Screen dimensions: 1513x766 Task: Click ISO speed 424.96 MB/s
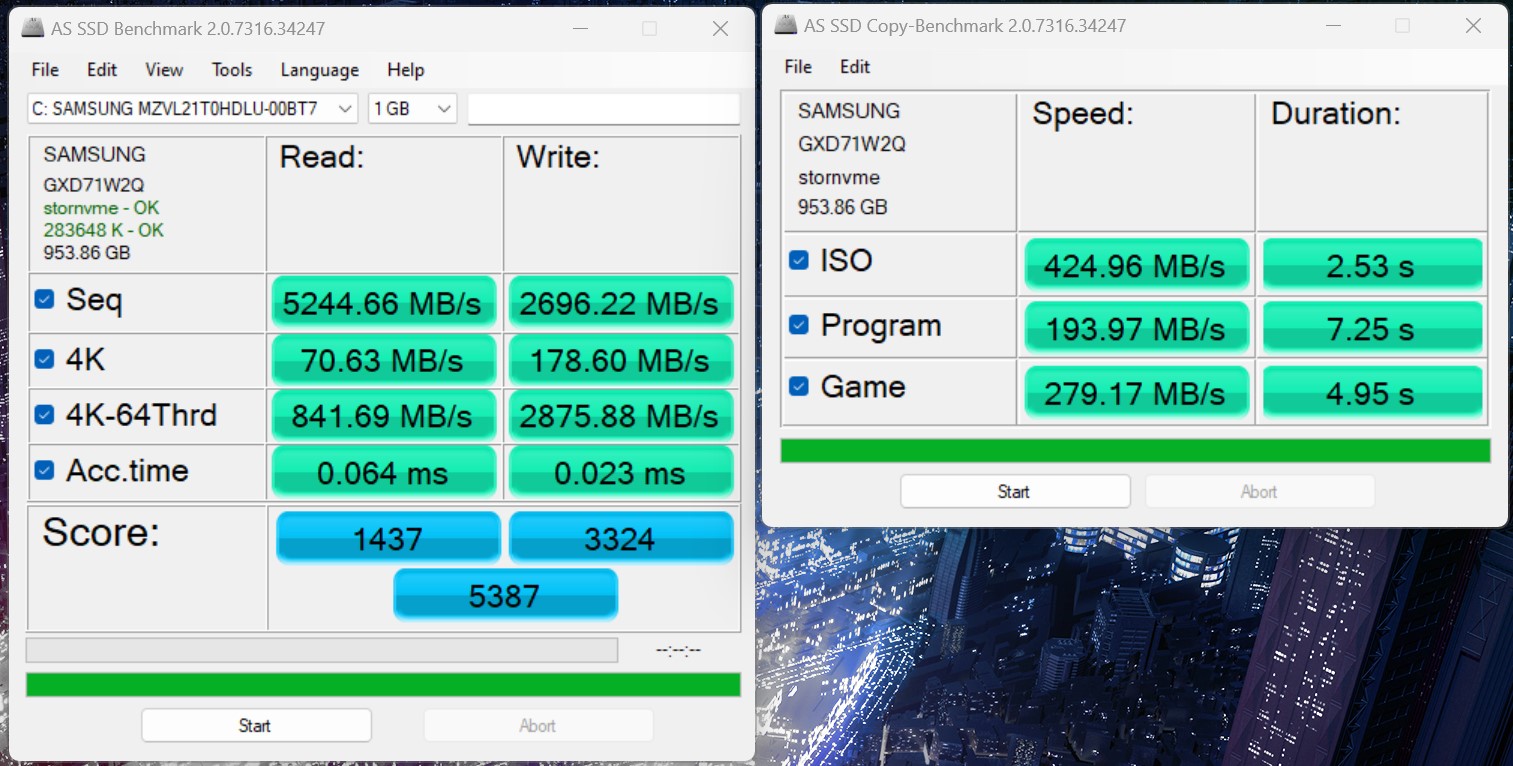click(1137, 266)
